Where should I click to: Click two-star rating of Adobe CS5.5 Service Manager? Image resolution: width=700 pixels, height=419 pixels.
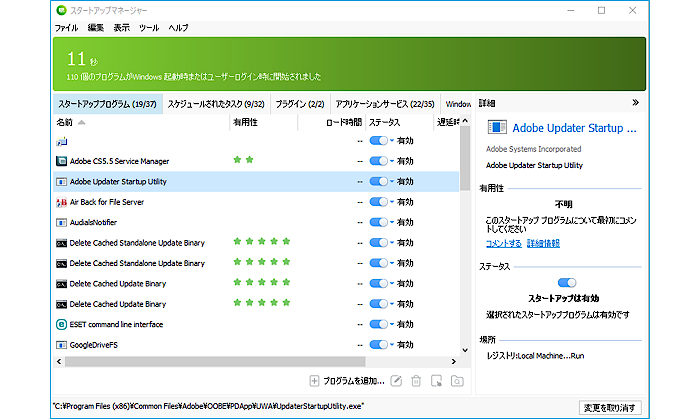click(x=243, y=160)
